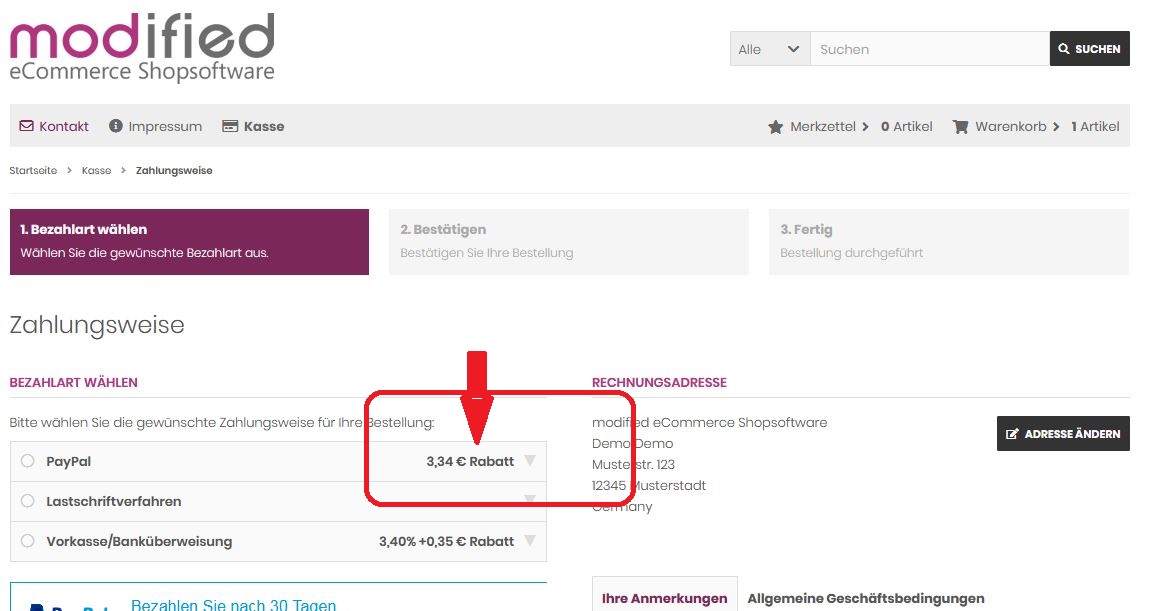This screenshot has height=611, width=1161.
Task: Click the Kasse breadcrumb link
Action: [x=96, y=171]
